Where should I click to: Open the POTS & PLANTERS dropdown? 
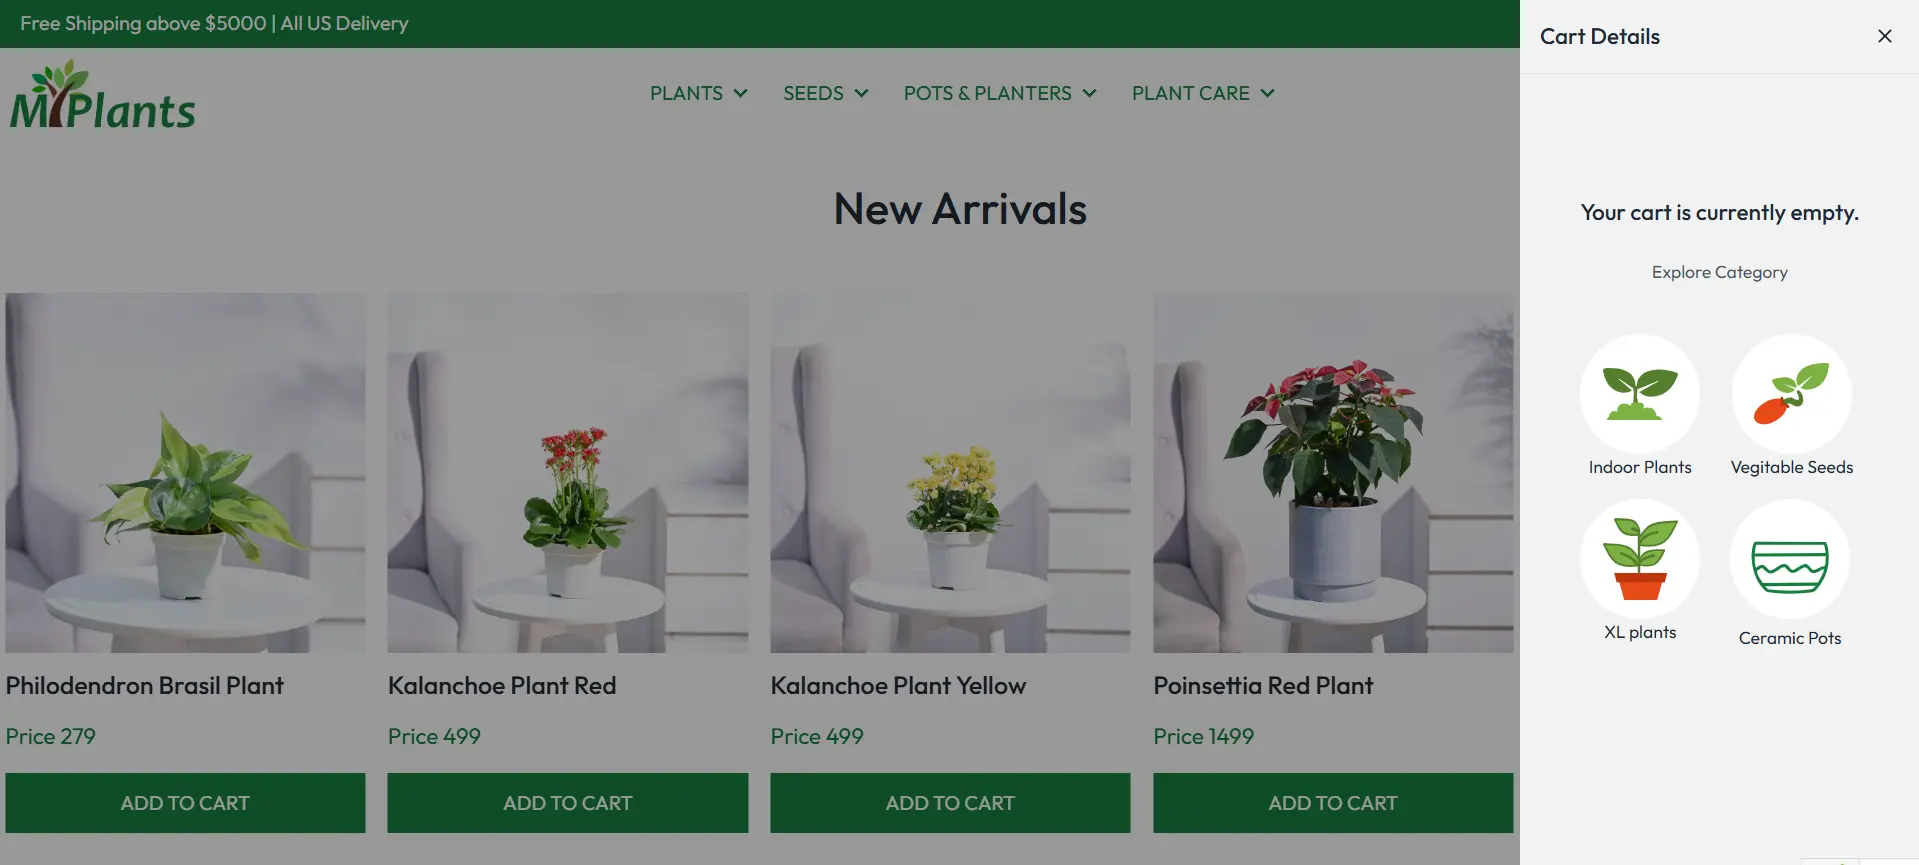(1000, 93)
